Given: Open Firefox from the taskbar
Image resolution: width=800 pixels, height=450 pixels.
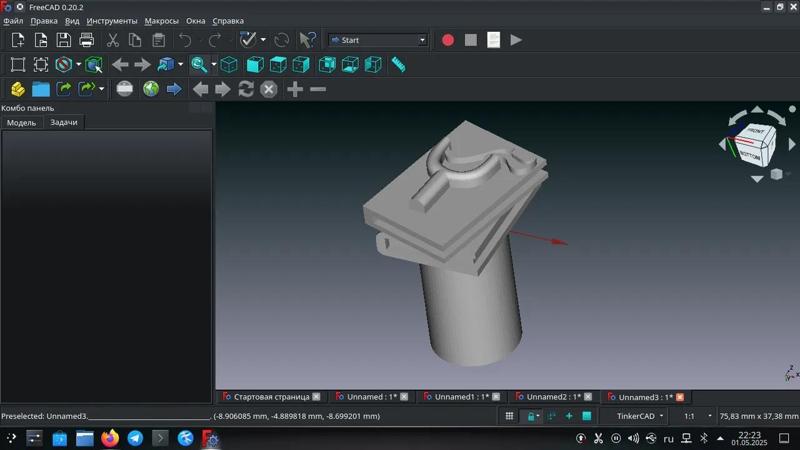Looking at the screenshot, I should [110, 438].
